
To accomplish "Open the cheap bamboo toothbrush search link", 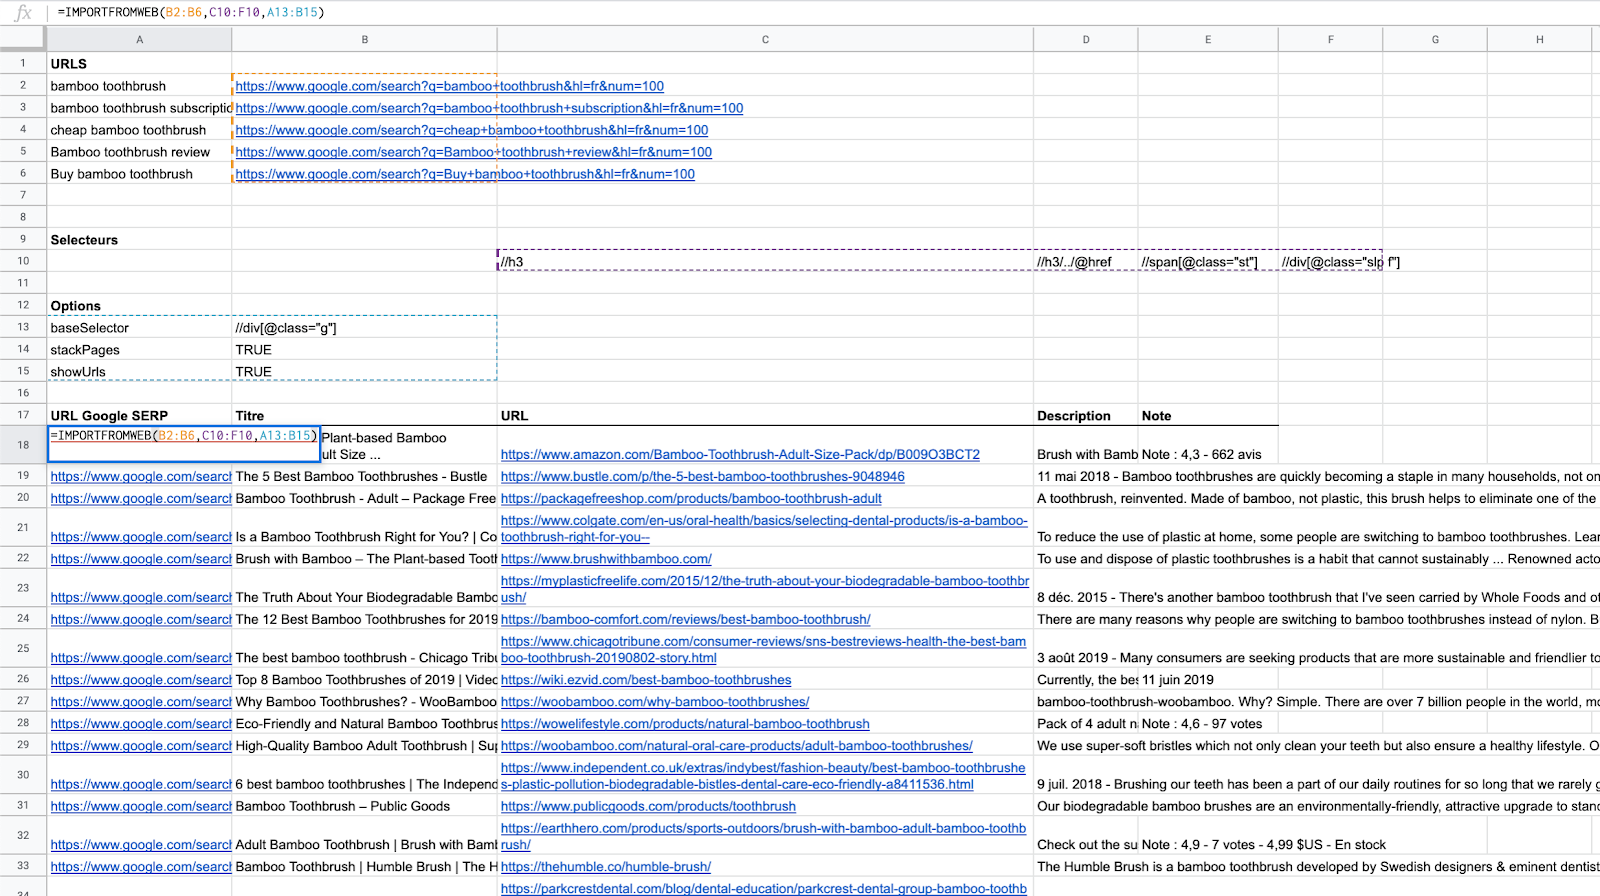I will pos(471,130).
